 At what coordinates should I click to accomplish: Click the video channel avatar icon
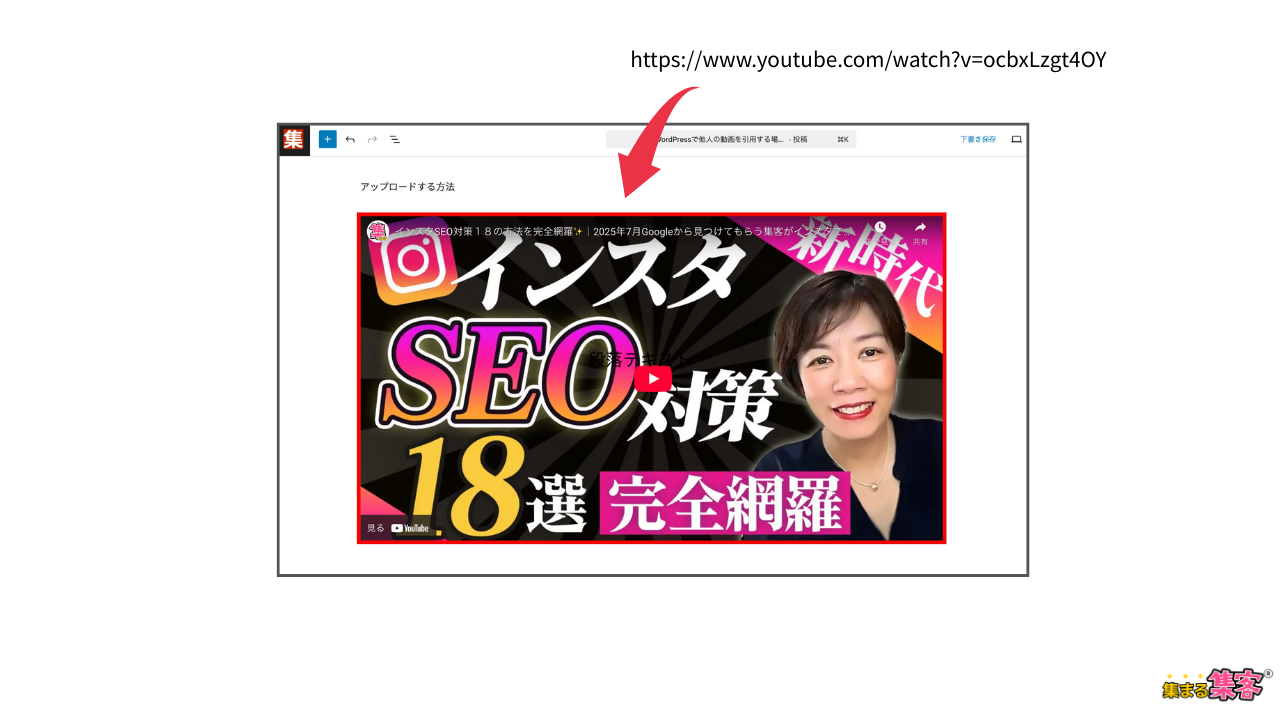pyautogui.click(x=378, y=231)
